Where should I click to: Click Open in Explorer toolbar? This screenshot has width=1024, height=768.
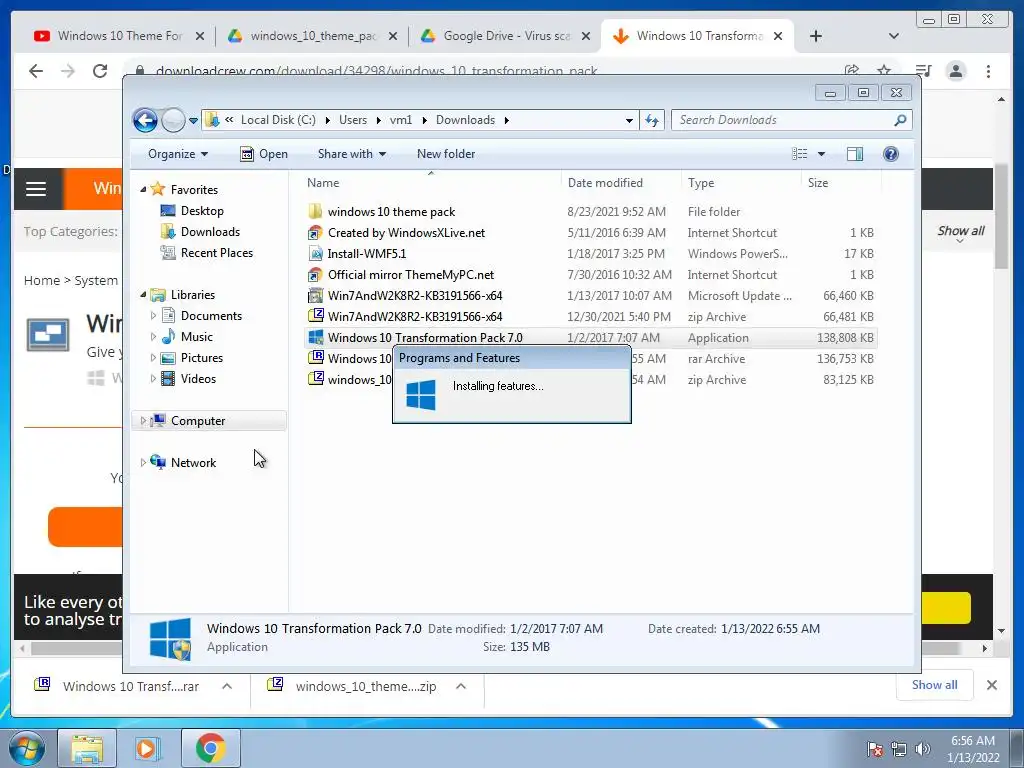[x=264, y=154]
